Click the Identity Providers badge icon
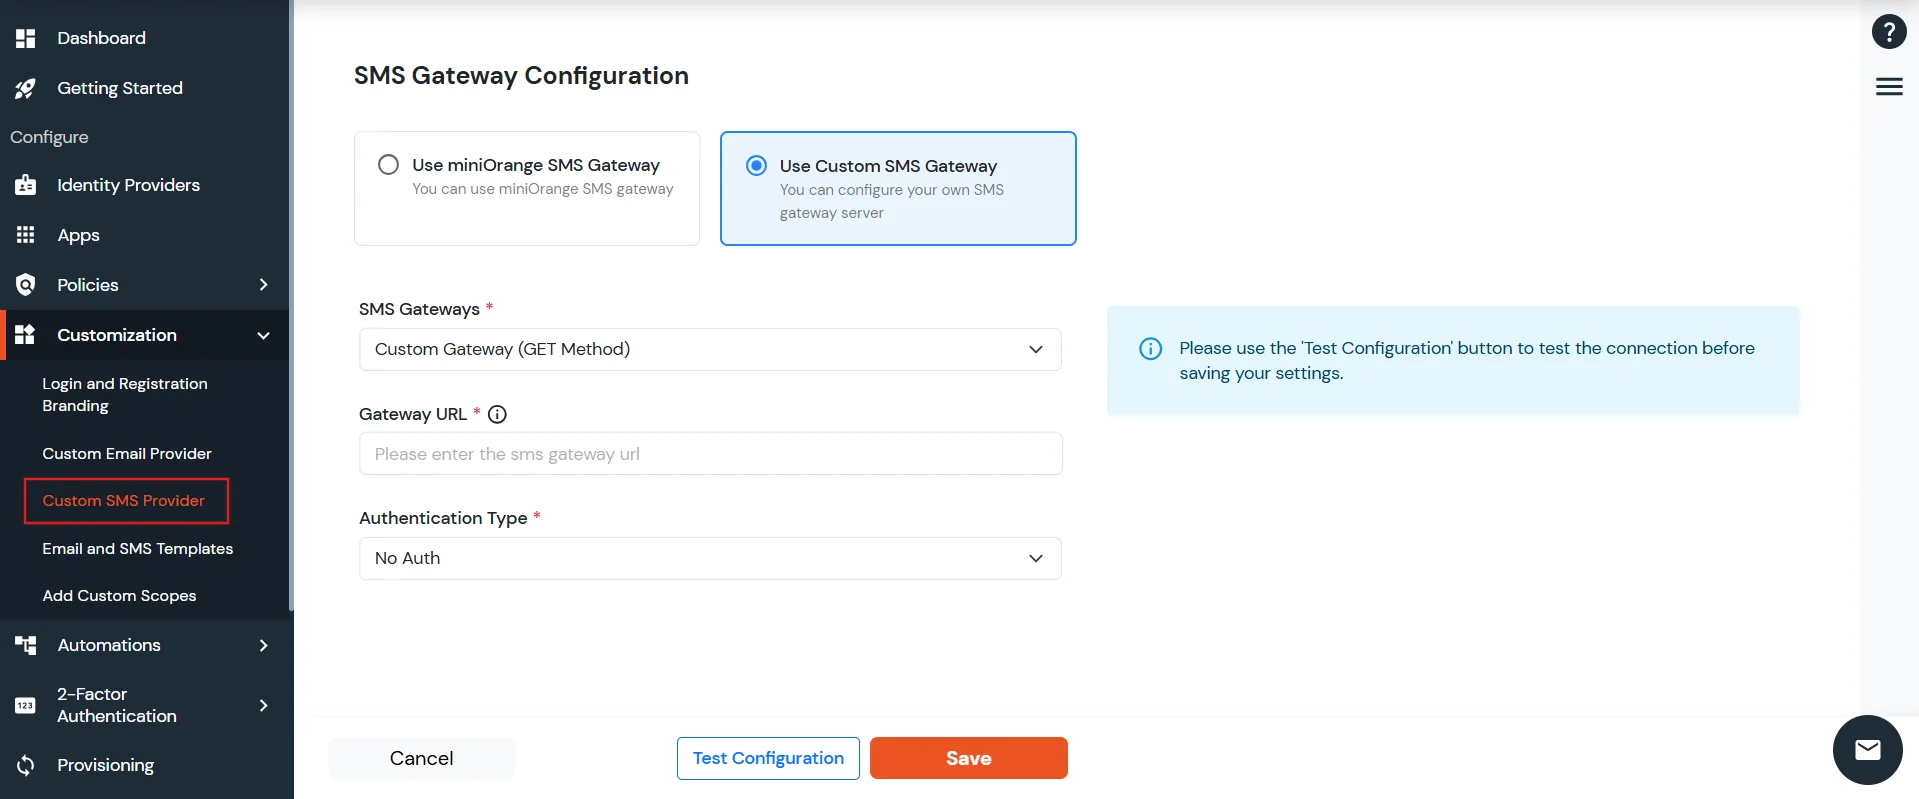The image size is (1919, 799). pyautogui.click(x=26, y=185)
